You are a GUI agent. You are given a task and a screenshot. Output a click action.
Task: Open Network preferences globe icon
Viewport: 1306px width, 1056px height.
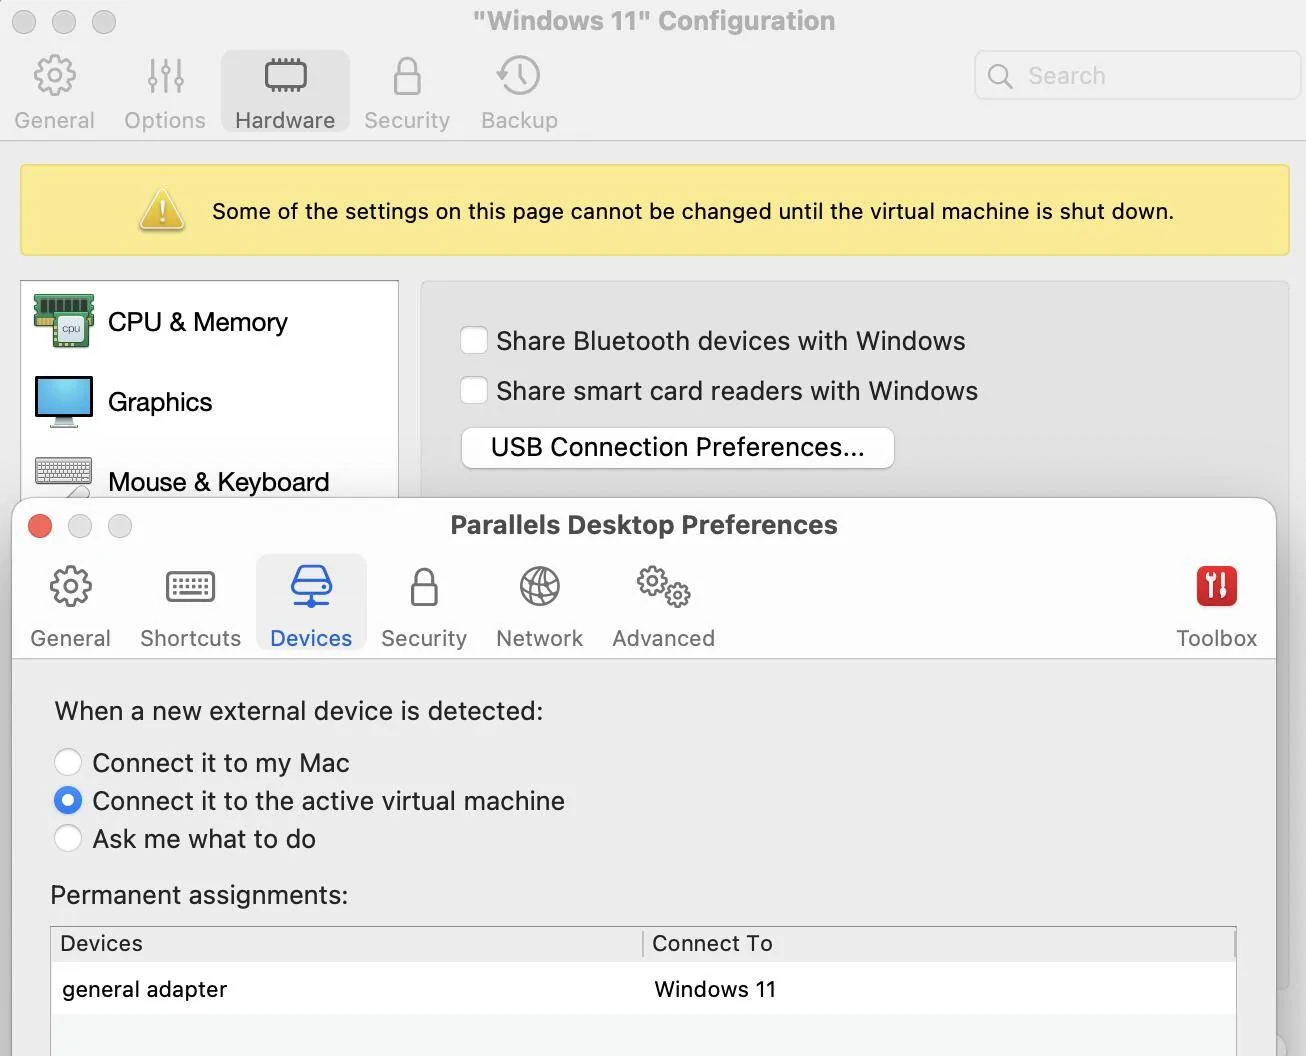539,588
